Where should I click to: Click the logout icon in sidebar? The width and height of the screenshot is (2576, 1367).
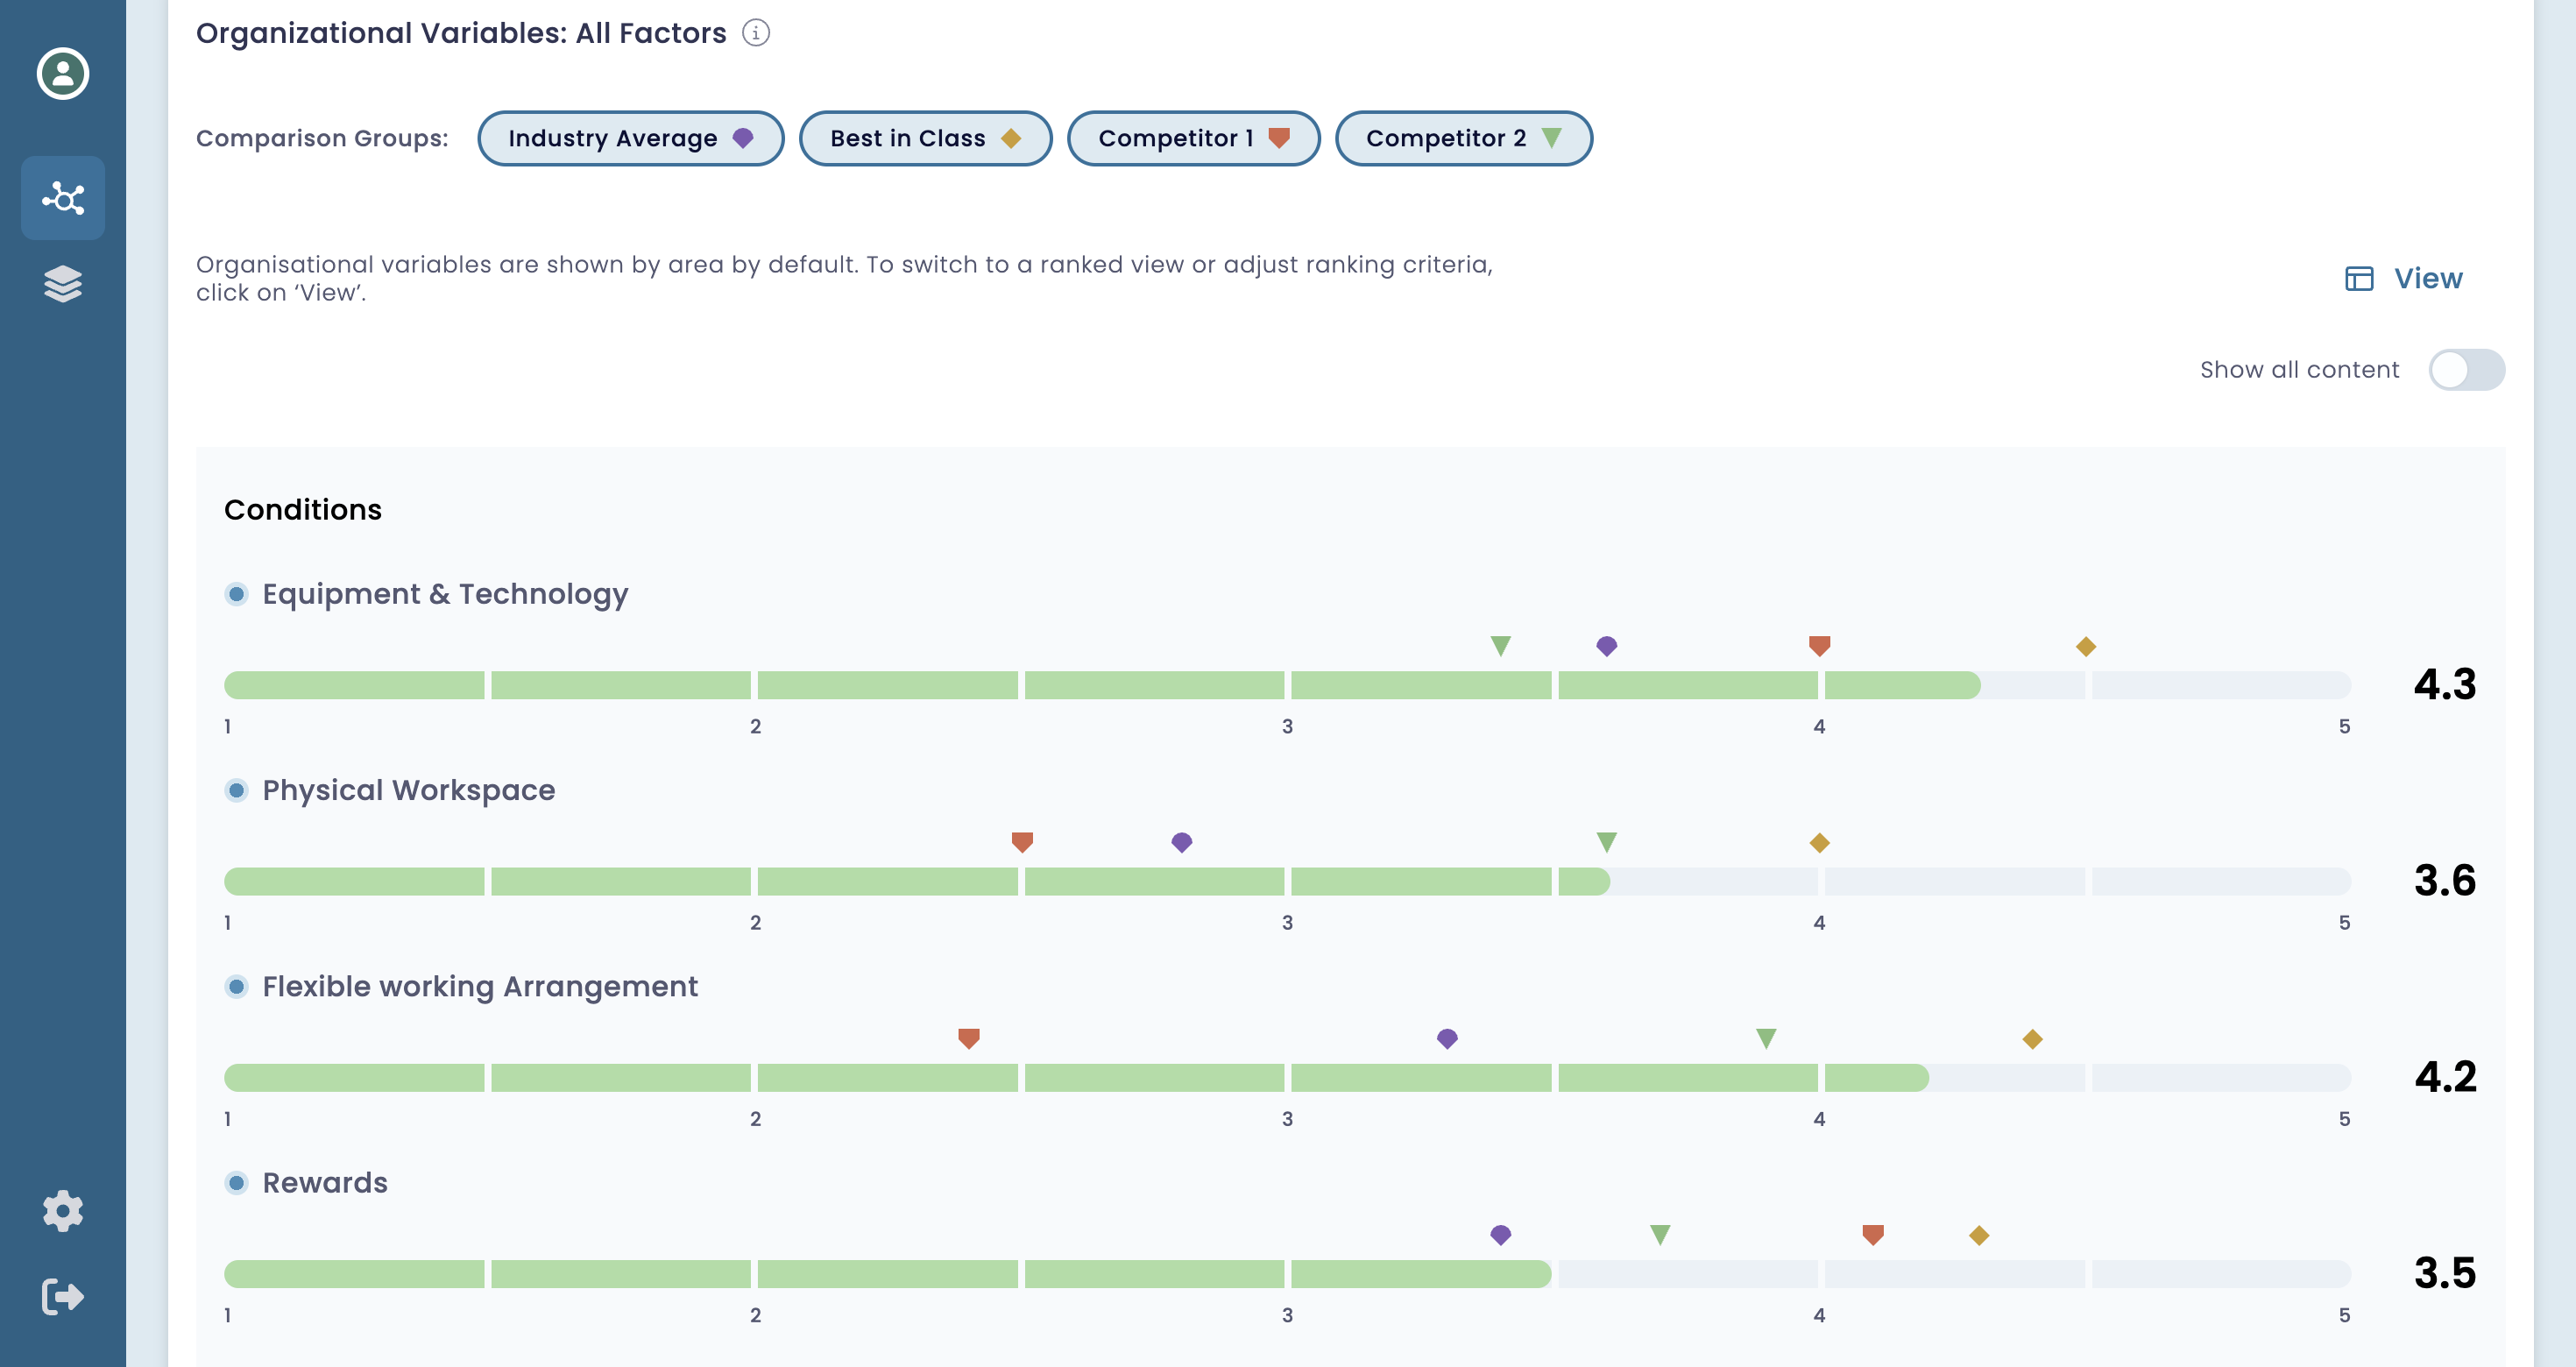pos(63,1297)
